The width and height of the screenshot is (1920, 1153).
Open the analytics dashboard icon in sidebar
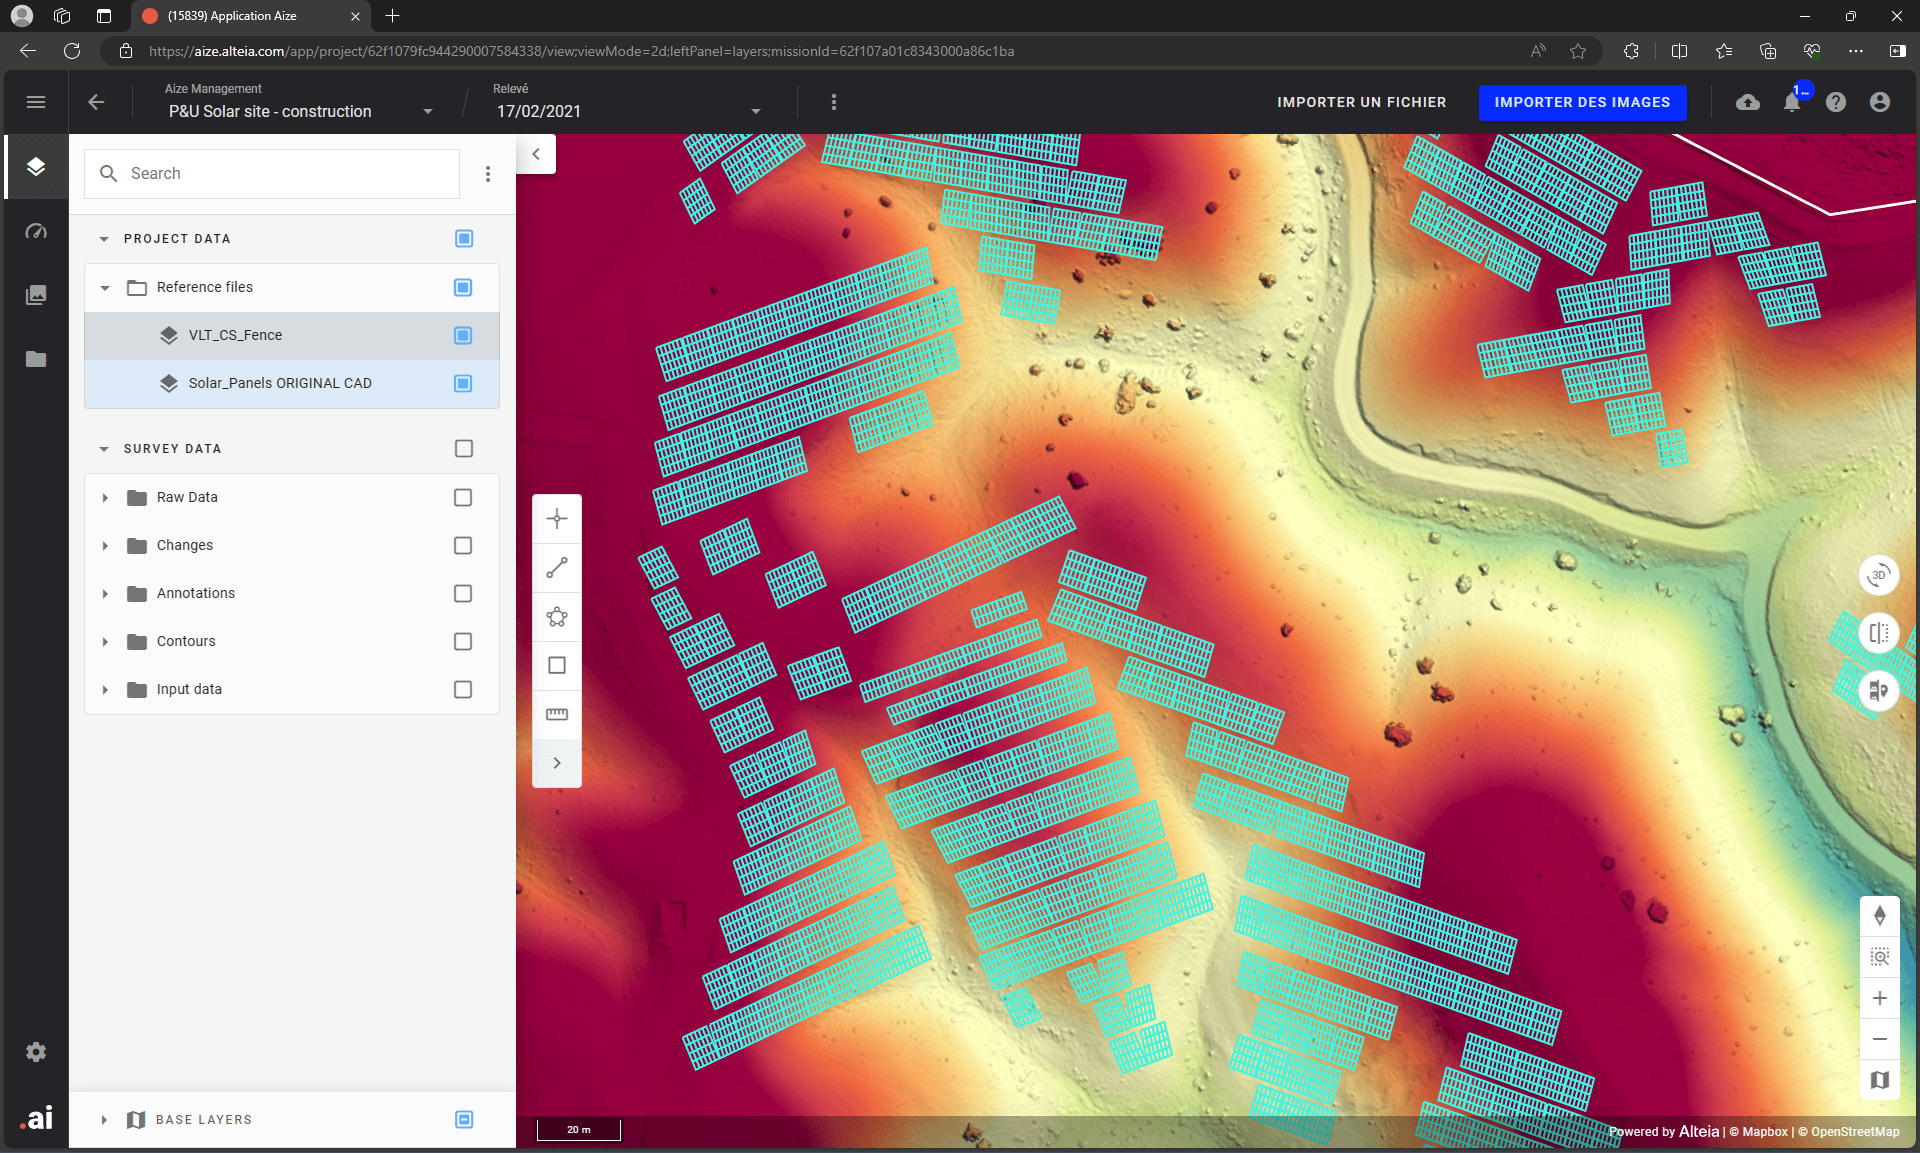(x=36, y=231)
